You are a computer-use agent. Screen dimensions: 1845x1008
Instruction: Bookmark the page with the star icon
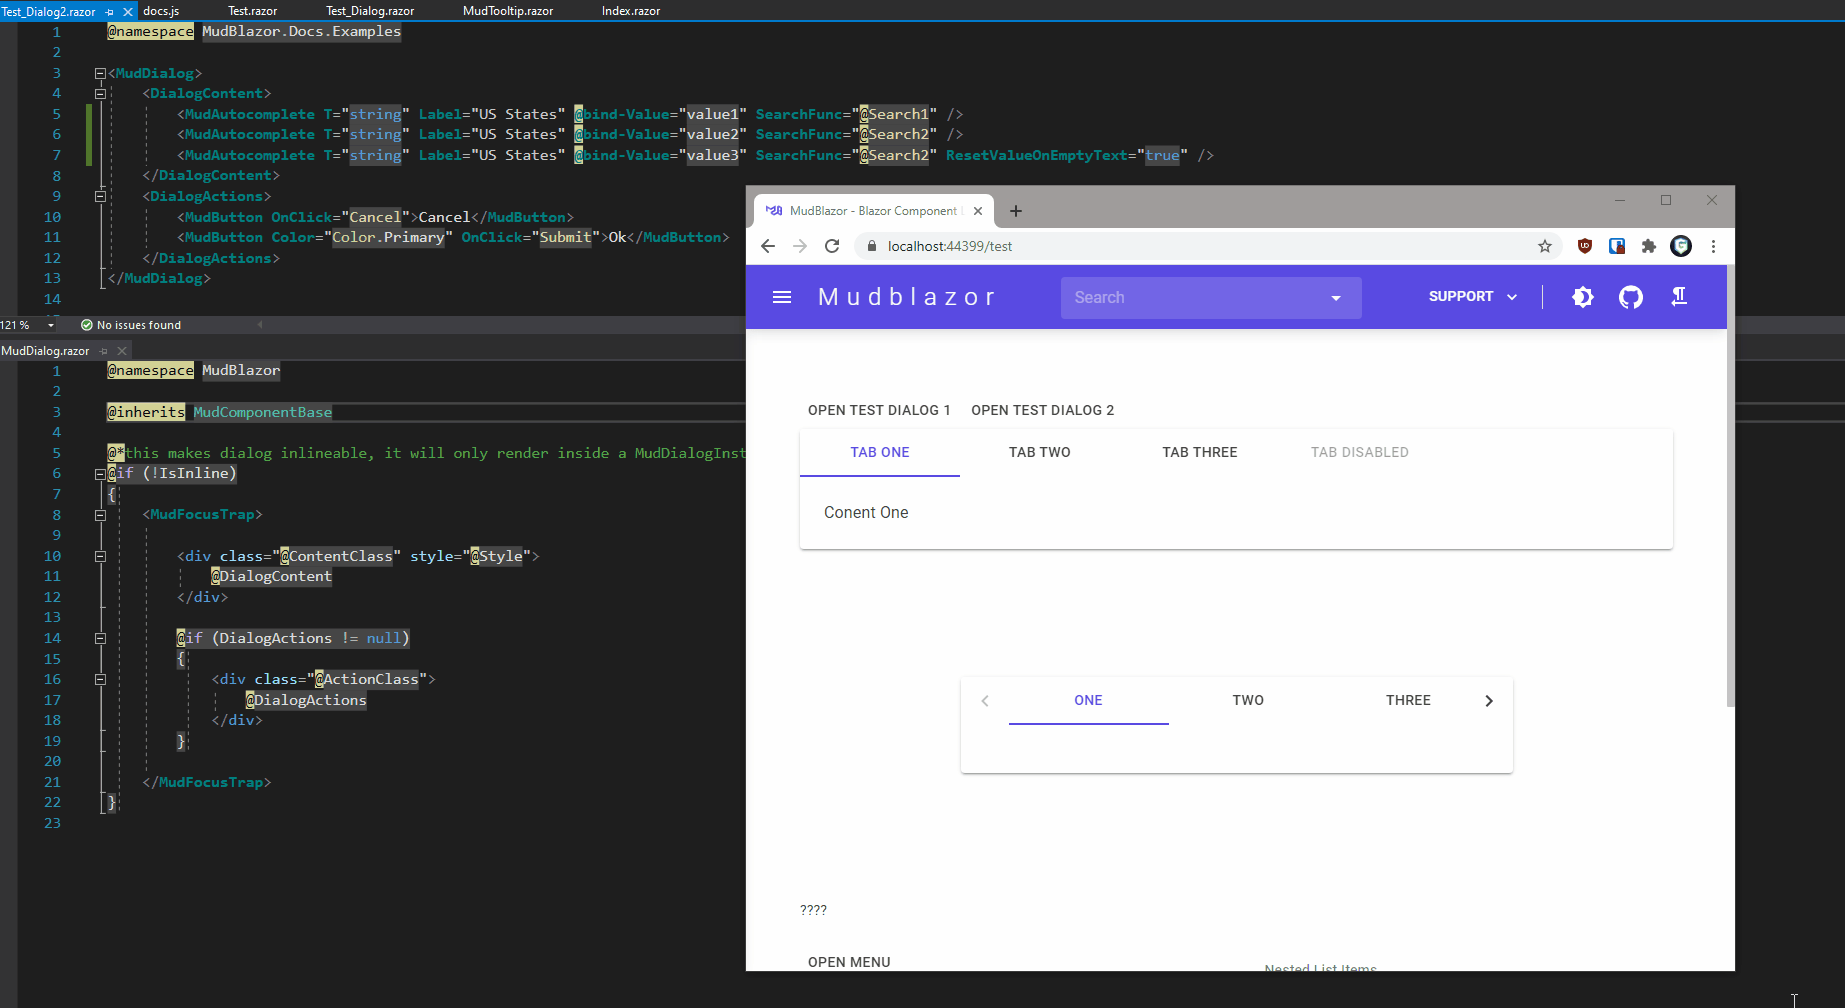(1545, 246)
